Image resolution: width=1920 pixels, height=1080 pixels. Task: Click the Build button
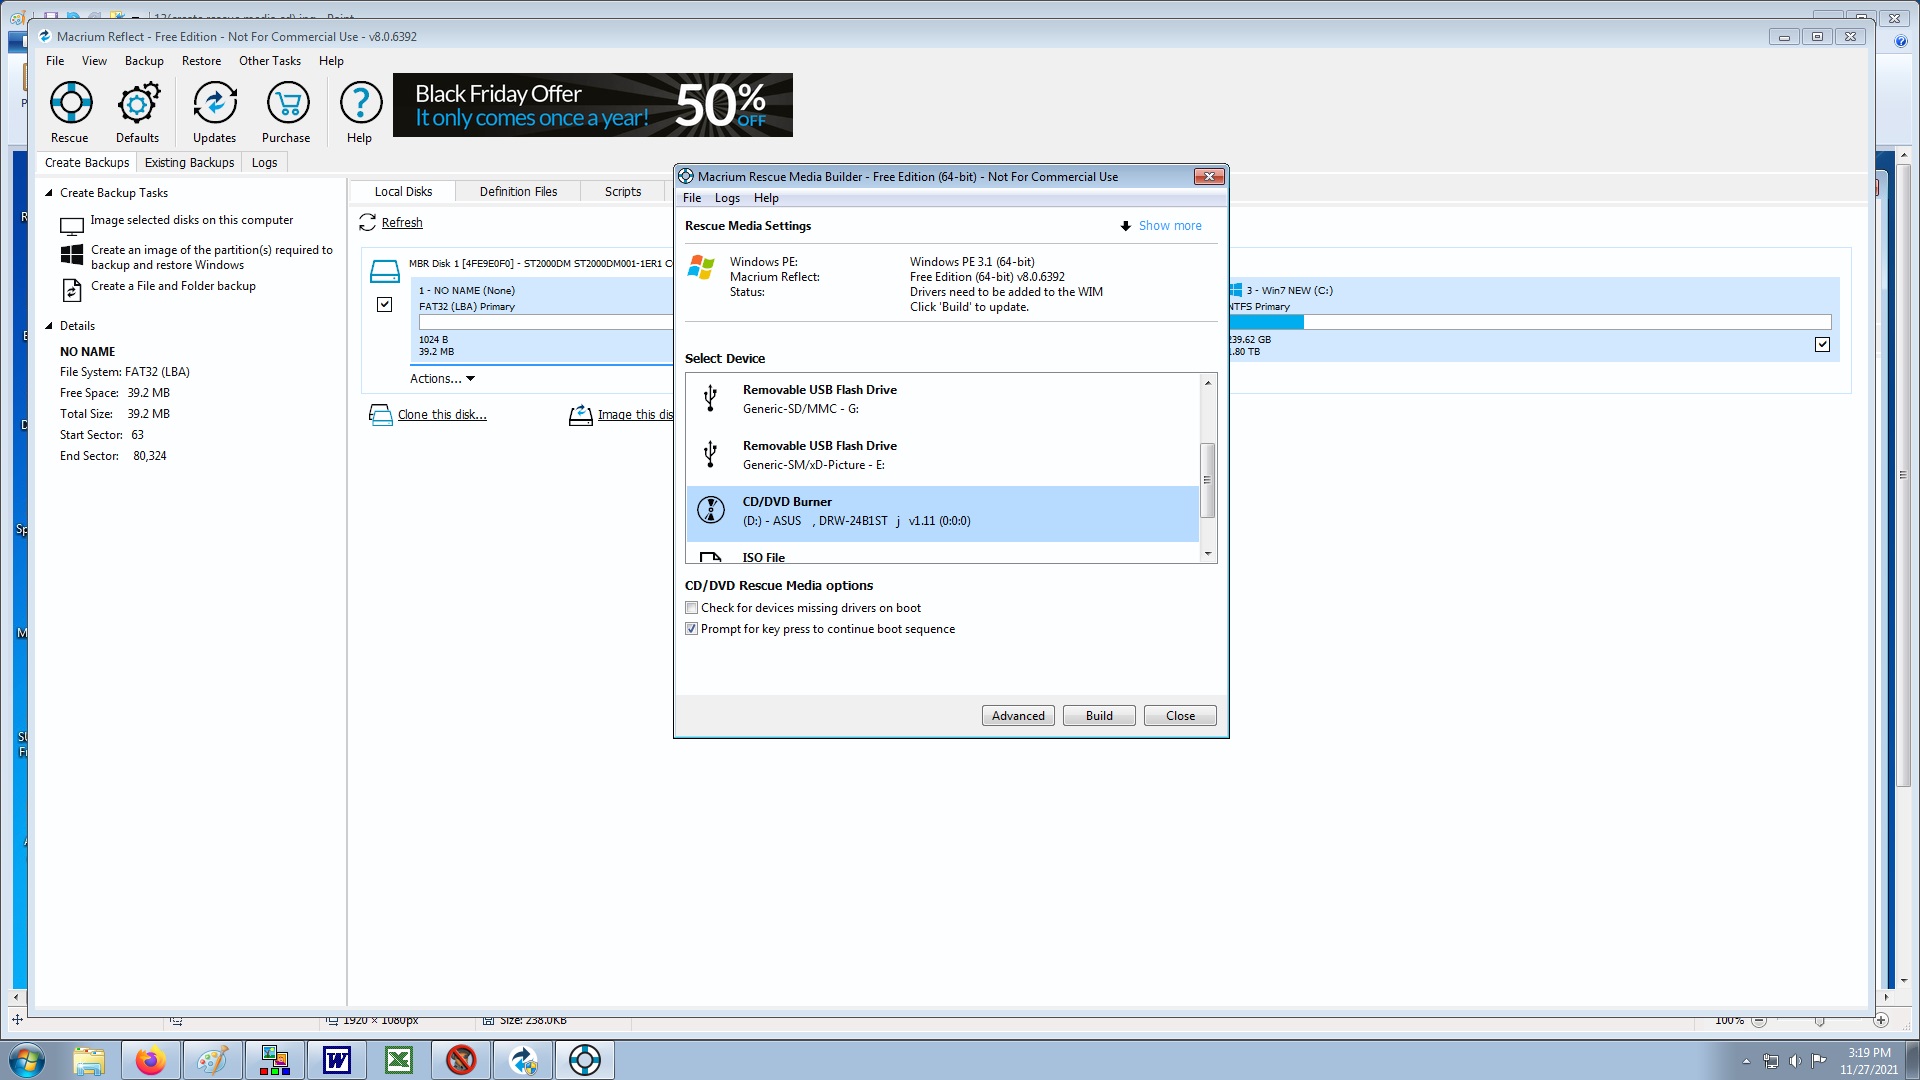coord(1099,716)
